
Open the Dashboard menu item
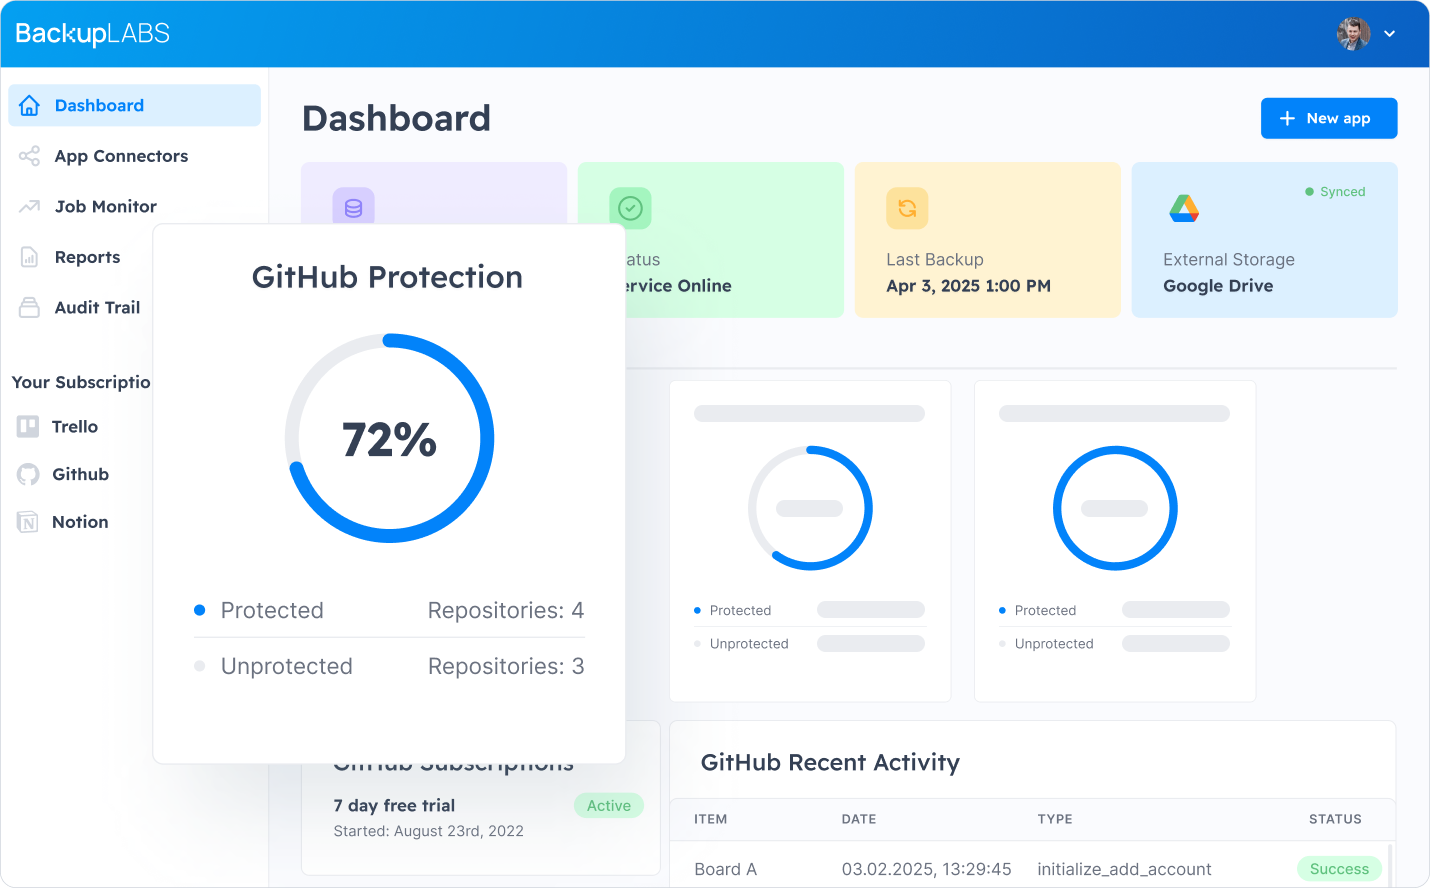(x=135, y=105)
